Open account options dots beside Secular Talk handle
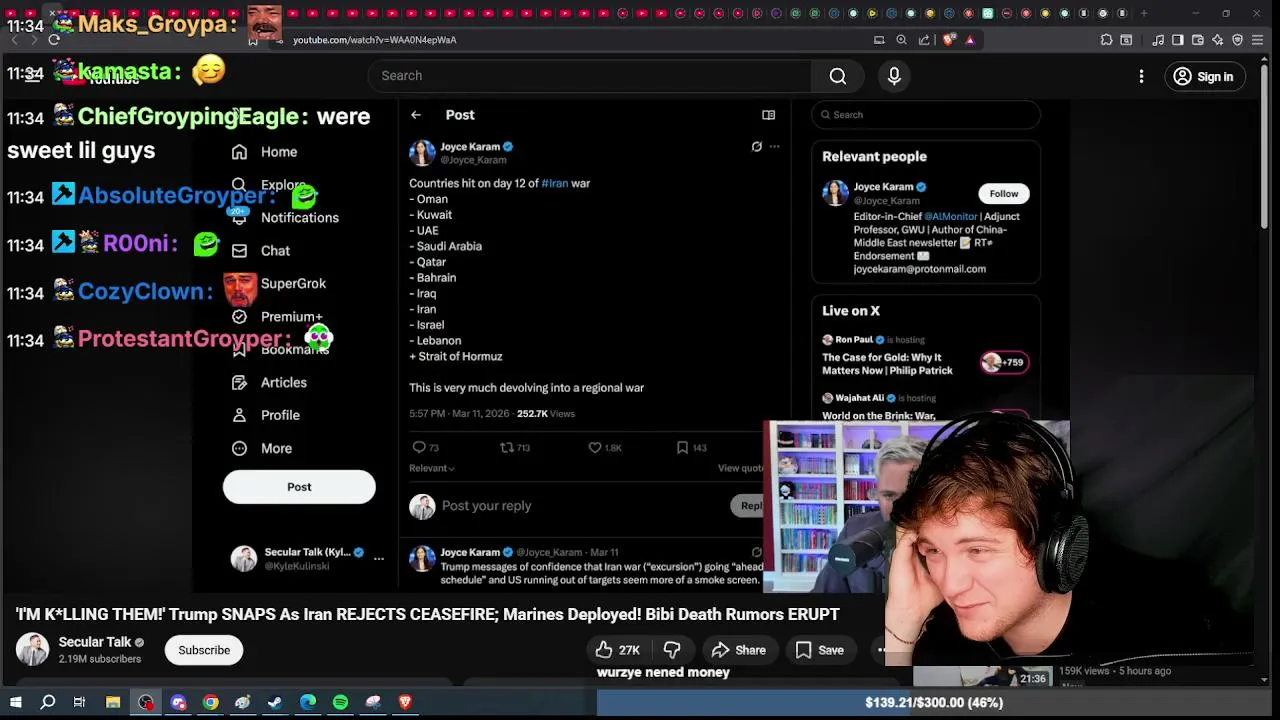This screenshot has width=1280, height=720. (x=378, y=559)
